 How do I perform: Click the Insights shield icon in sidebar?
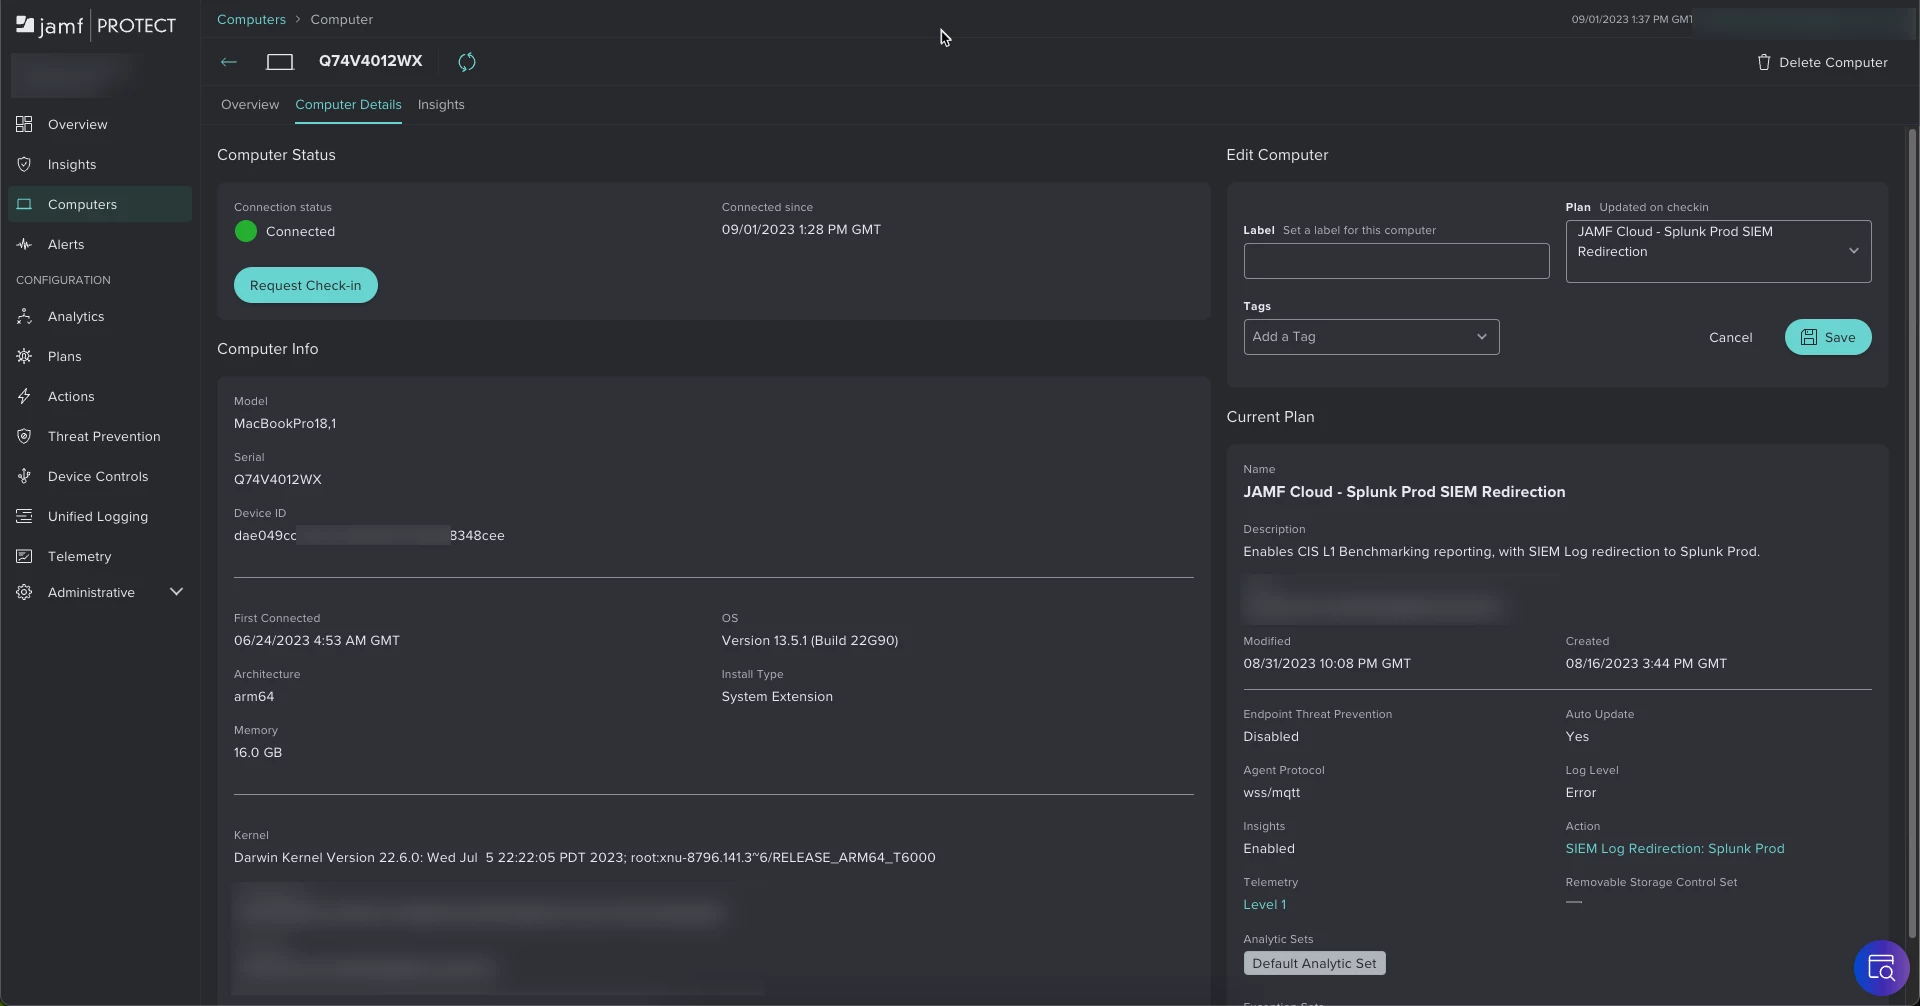click(24, 164)
